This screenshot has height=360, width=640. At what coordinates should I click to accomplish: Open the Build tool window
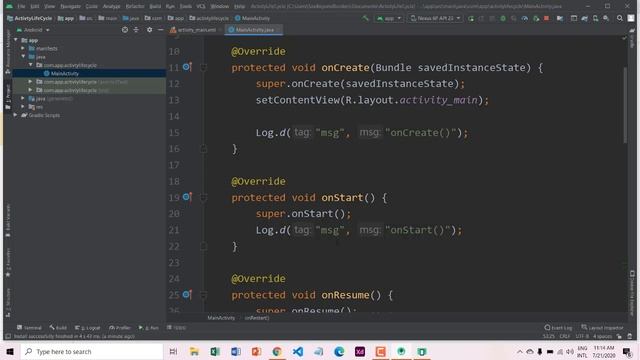point(58,328)
